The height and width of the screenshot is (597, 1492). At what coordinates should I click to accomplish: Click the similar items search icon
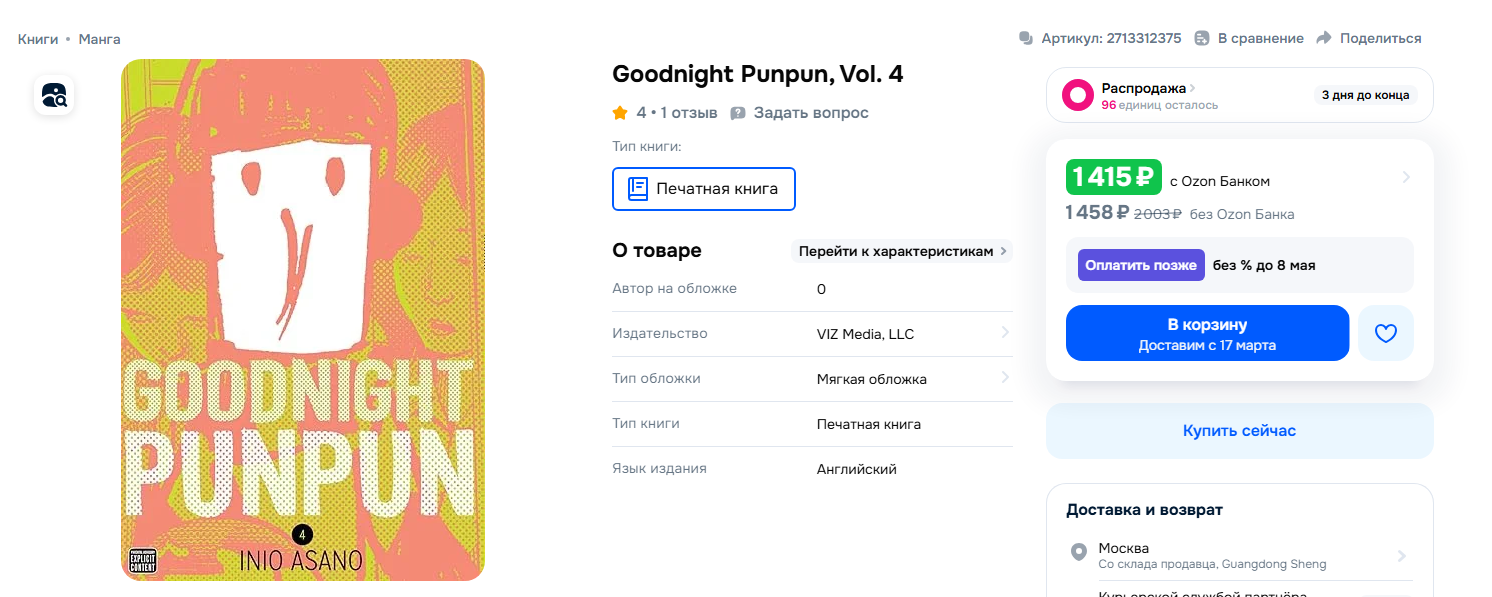click(54, 95)
